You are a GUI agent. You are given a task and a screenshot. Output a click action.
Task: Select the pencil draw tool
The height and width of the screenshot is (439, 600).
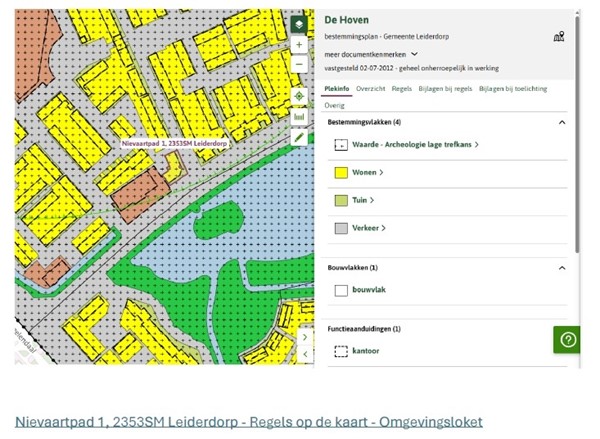299,138
